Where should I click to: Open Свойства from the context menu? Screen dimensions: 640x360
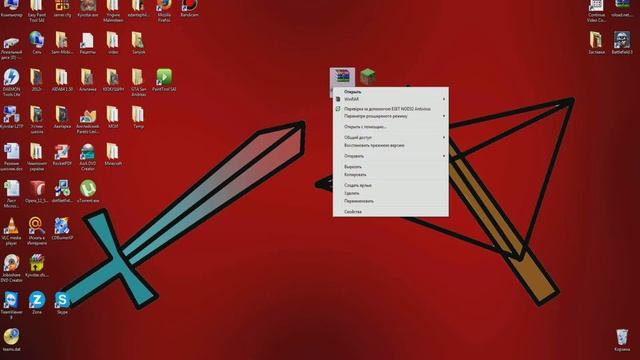pyautogui.click(x=353, y=212)
